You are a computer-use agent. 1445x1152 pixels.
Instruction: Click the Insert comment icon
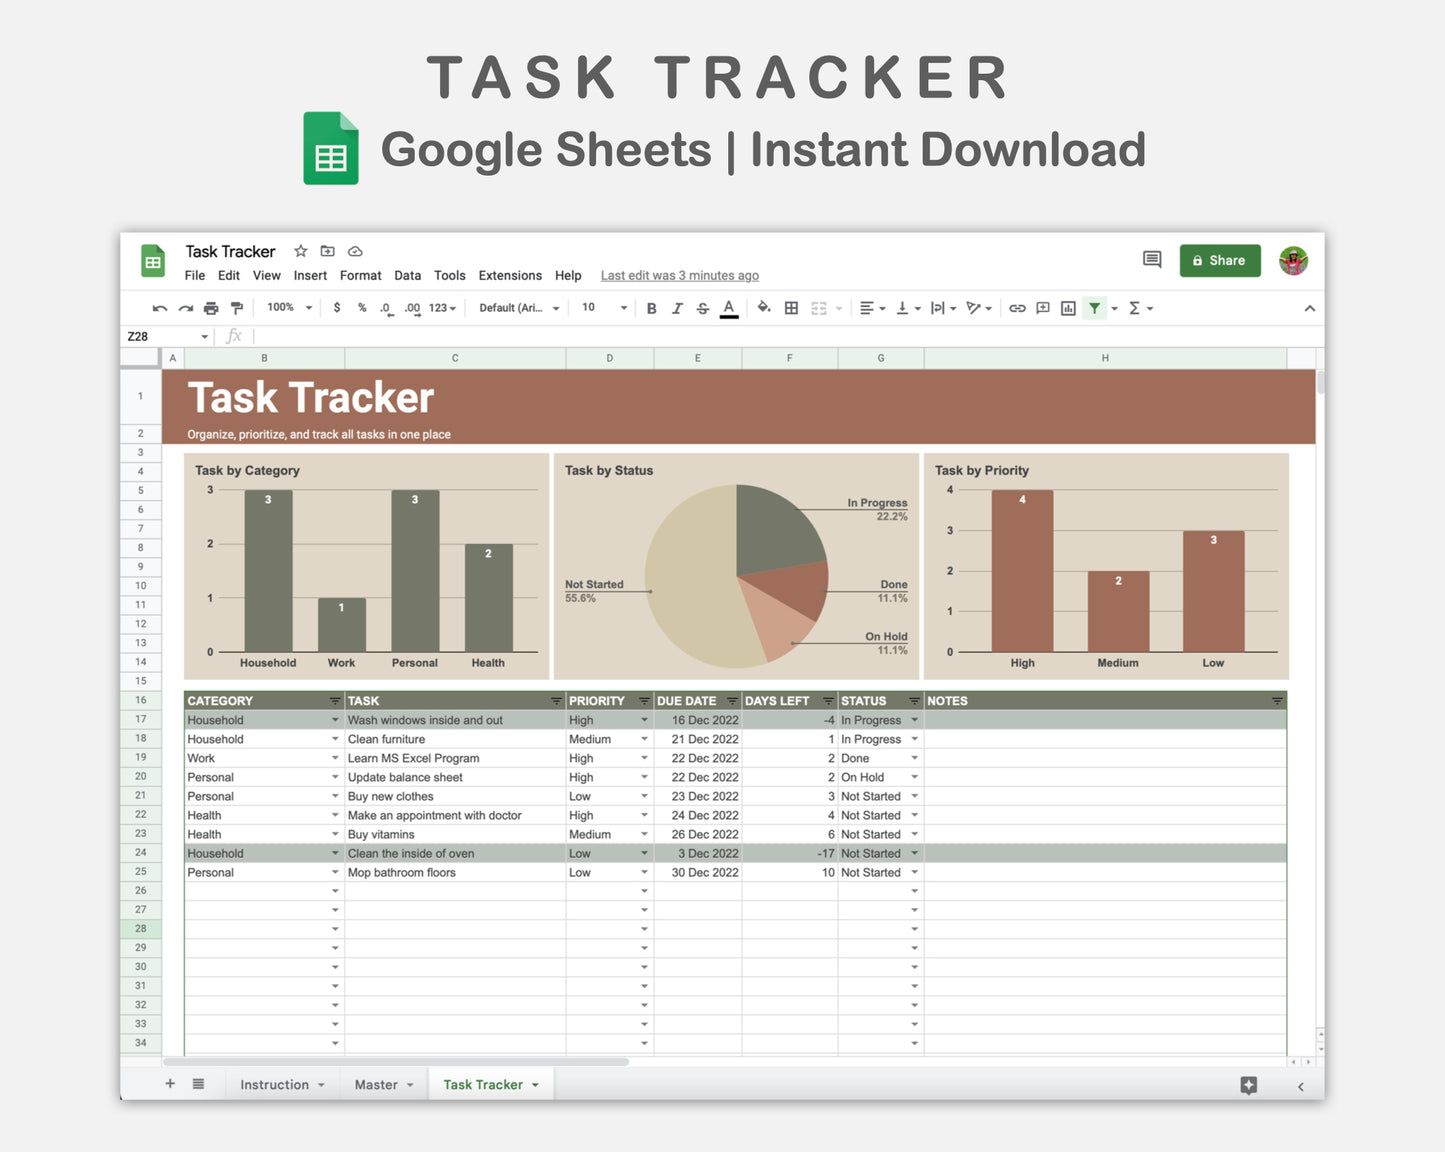1043,308
